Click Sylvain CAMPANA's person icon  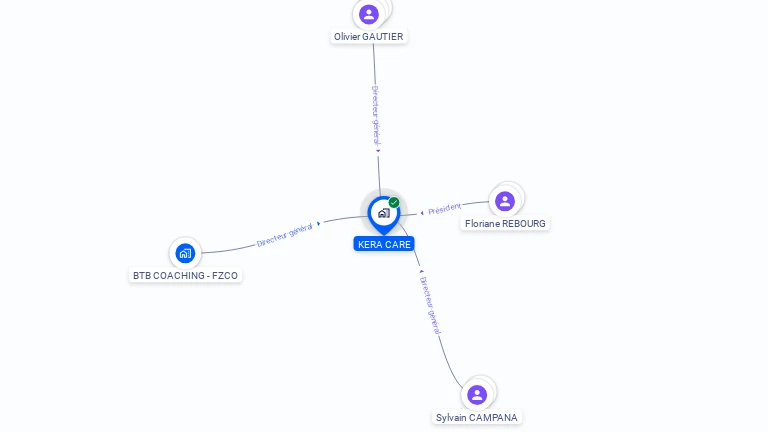pos(477,395)
